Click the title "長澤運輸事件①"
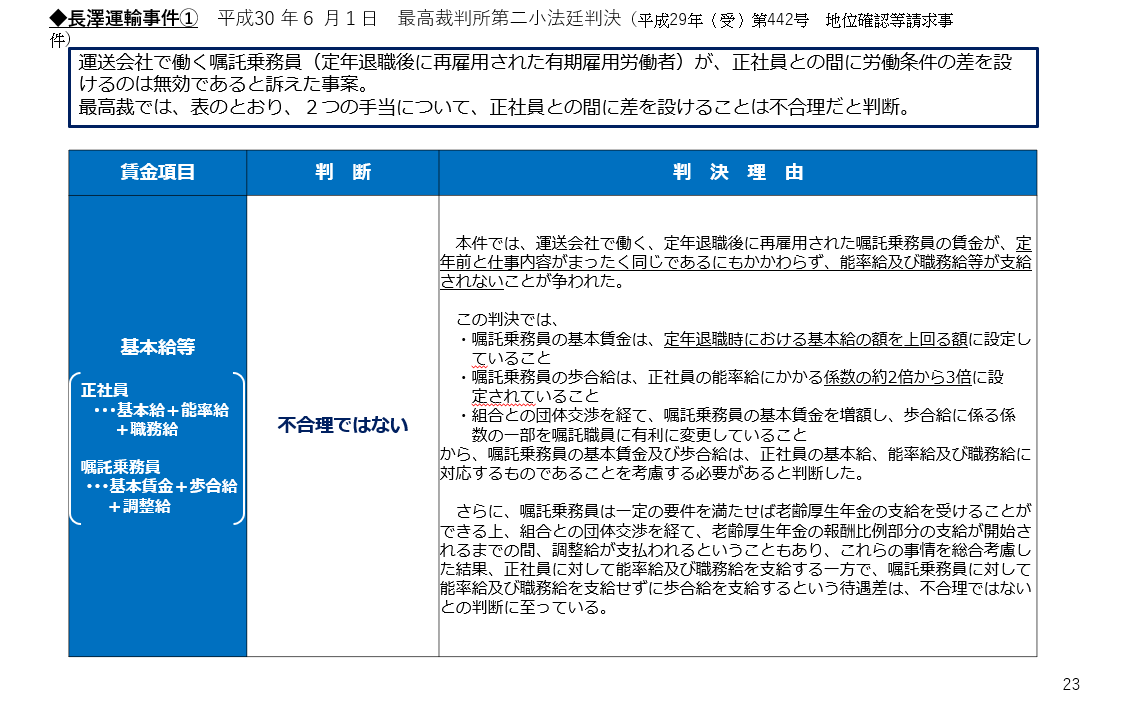 tap(132, 19)
